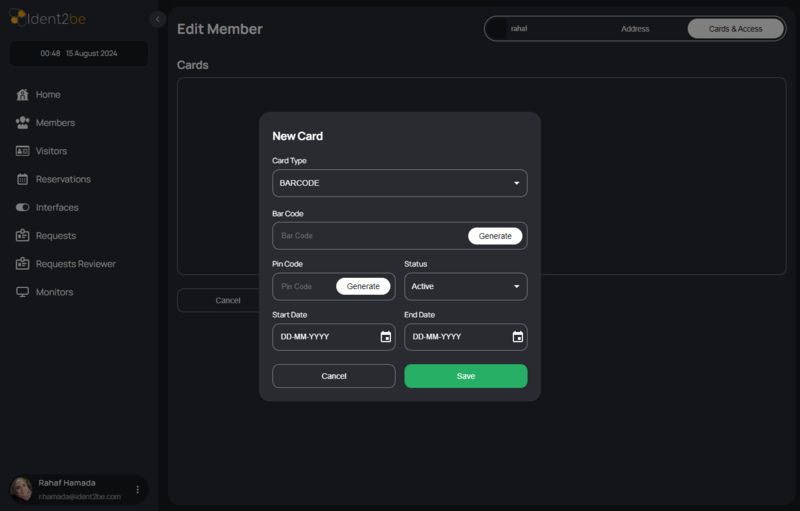Save the new card
Screen dimensions: 800x511
click(465, 376)
